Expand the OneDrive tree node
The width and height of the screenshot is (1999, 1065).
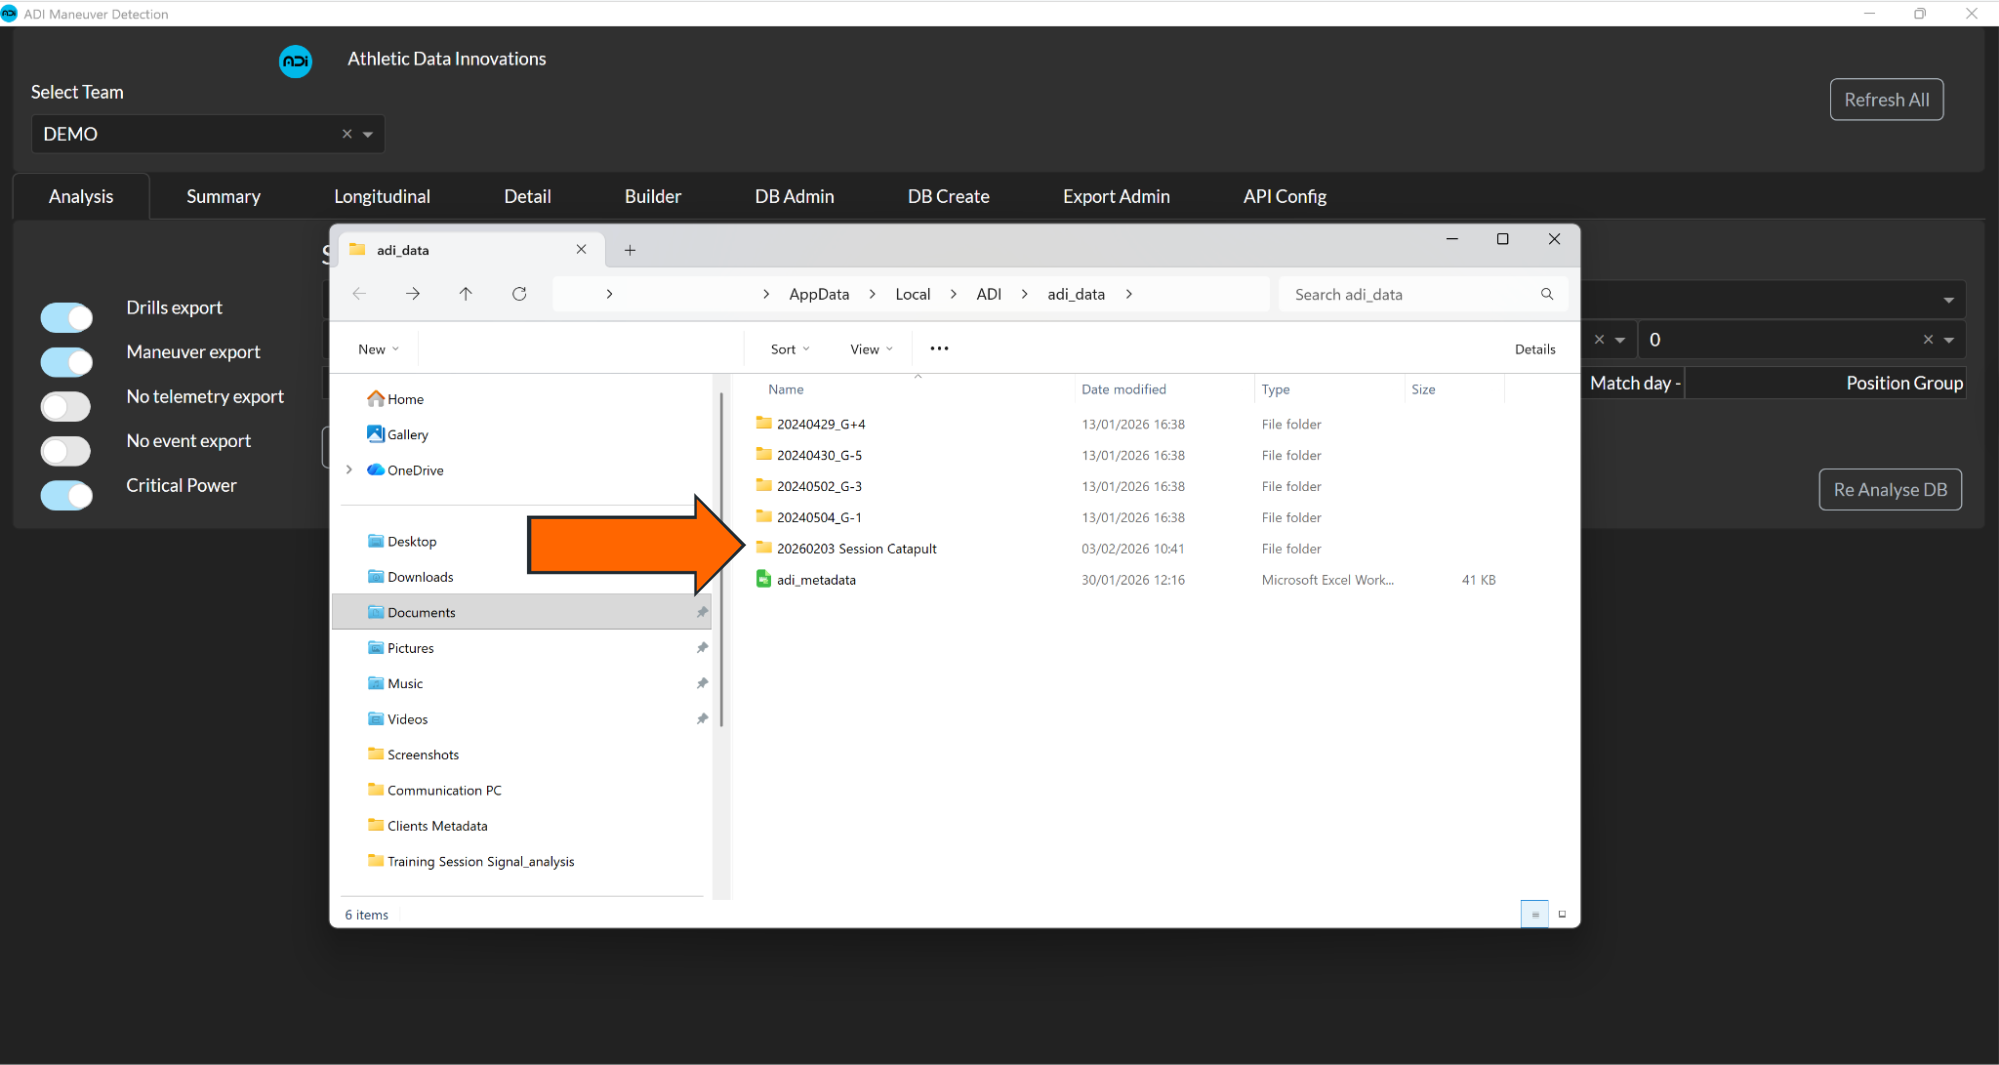349,470
